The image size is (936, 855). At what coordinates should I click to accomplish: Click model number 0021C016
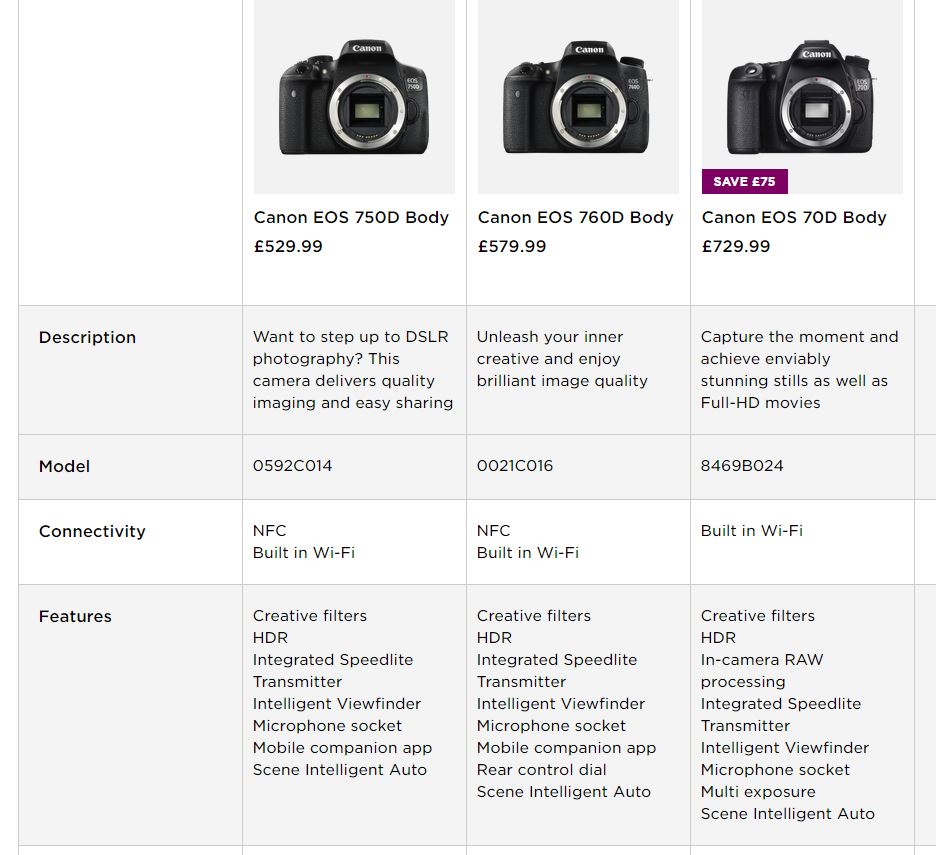(515, 466)
